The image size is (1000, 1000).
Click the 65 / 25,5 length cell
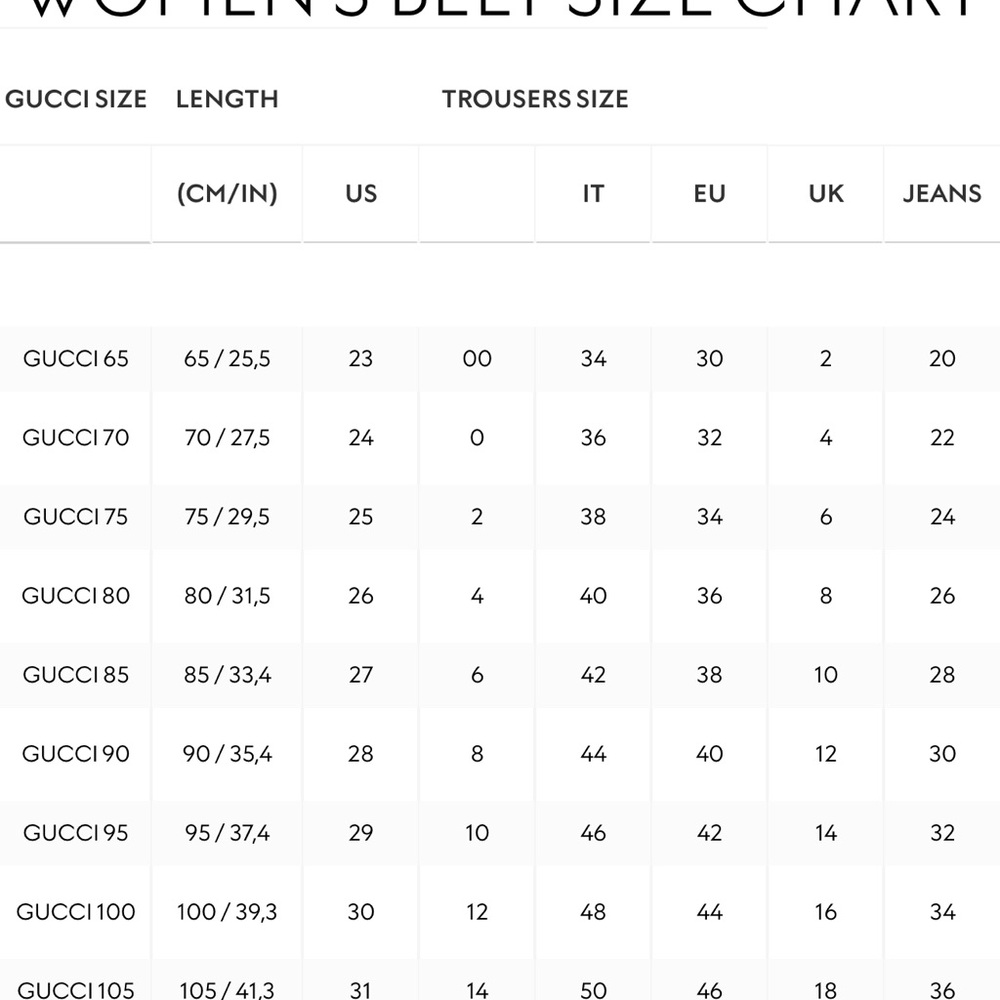coord(227,358)
